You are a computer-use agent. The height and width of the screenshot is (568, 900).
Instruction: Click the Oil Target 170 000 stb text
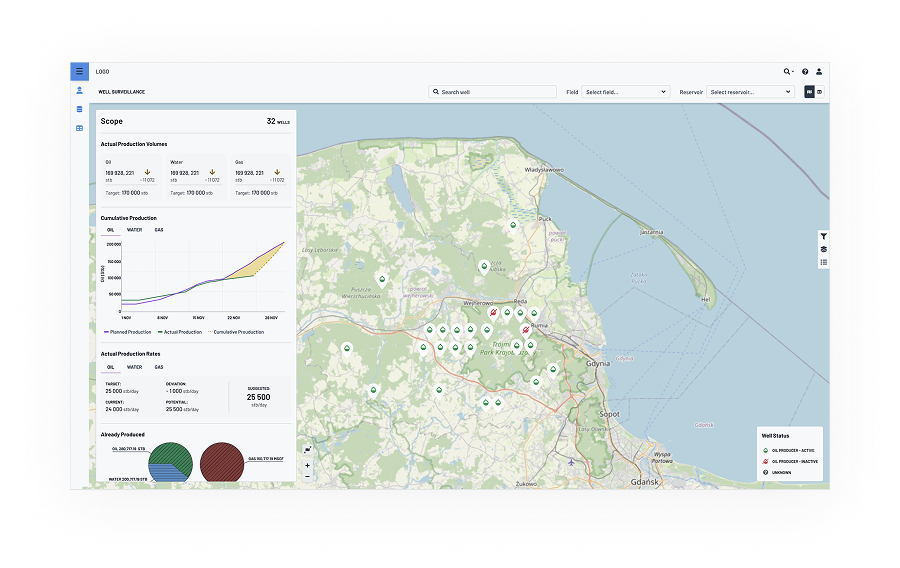127,193
